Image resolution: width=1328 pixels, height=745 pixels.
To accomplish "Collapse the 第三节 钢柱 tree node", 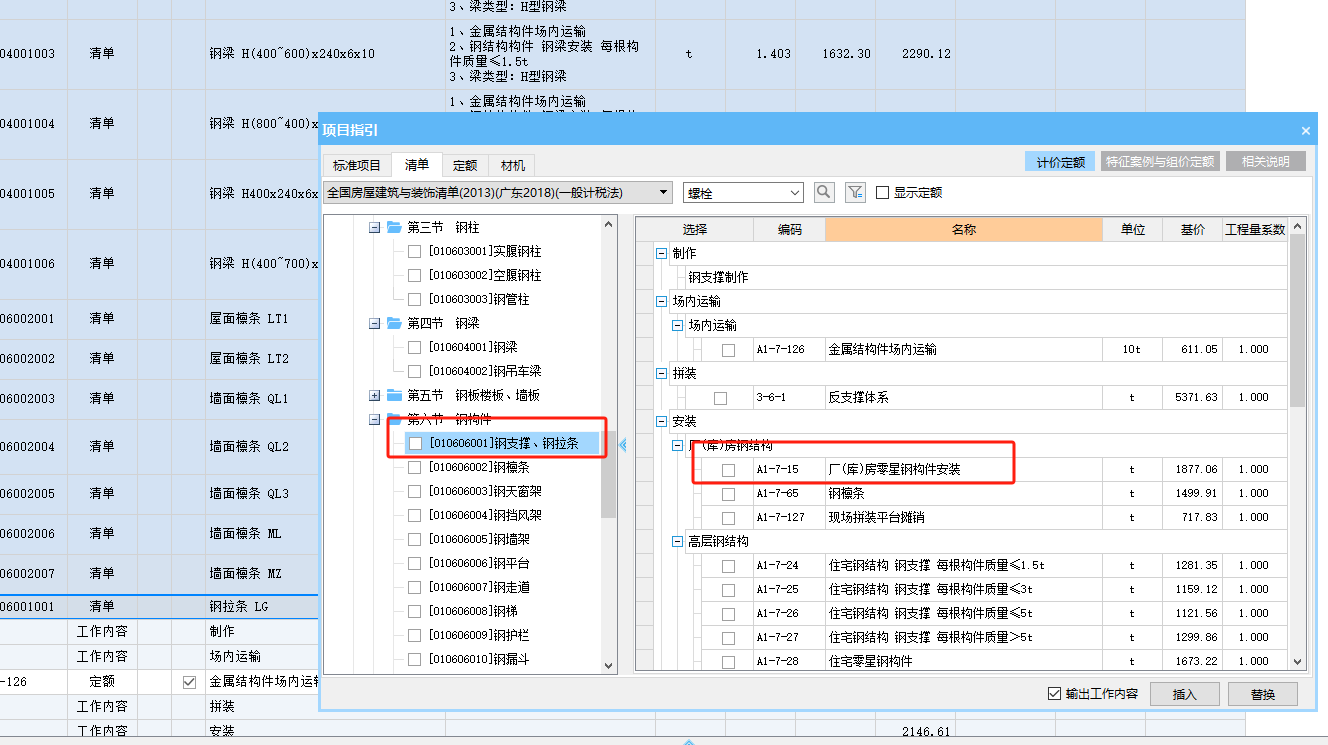I will coord(374,227).
